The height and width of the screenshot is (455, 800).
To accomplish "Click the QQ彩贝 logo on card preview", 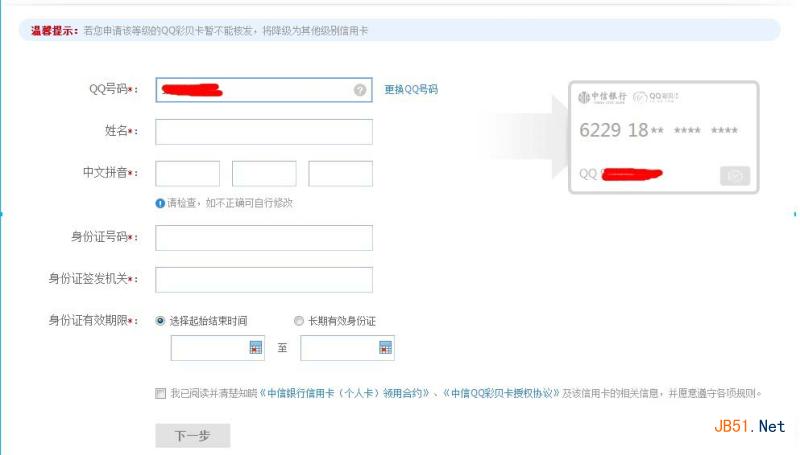I will point(656,96).
